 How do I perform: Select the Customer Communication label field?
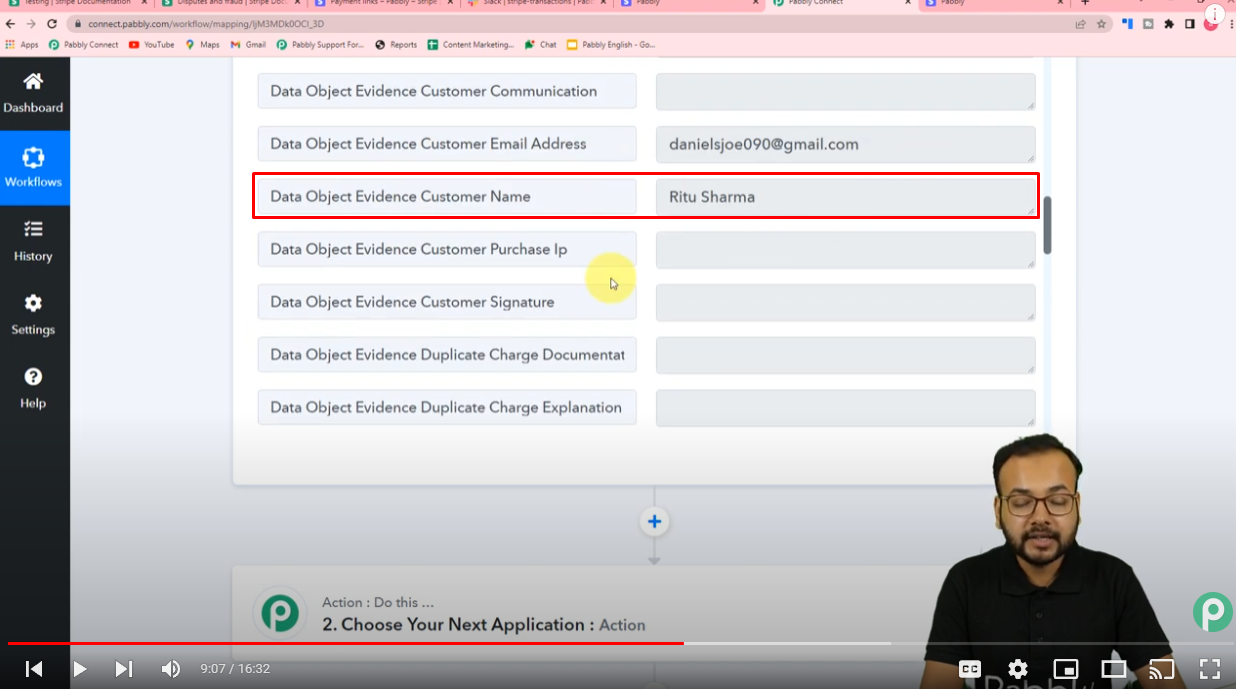tap(447, 91)
